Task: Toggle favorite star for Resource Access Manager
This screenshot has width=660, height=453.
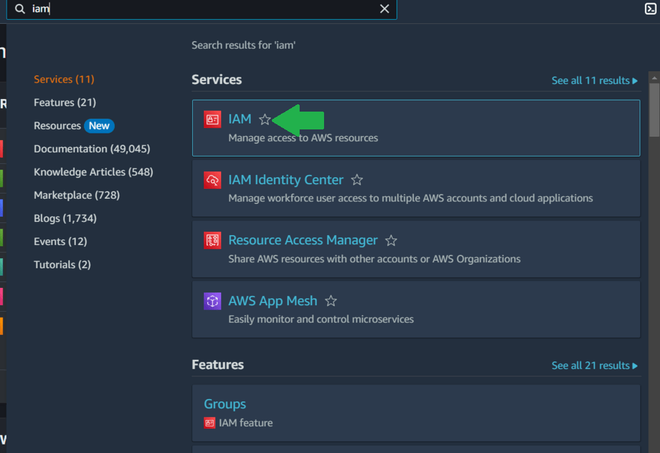Action: tap(391, 241)
